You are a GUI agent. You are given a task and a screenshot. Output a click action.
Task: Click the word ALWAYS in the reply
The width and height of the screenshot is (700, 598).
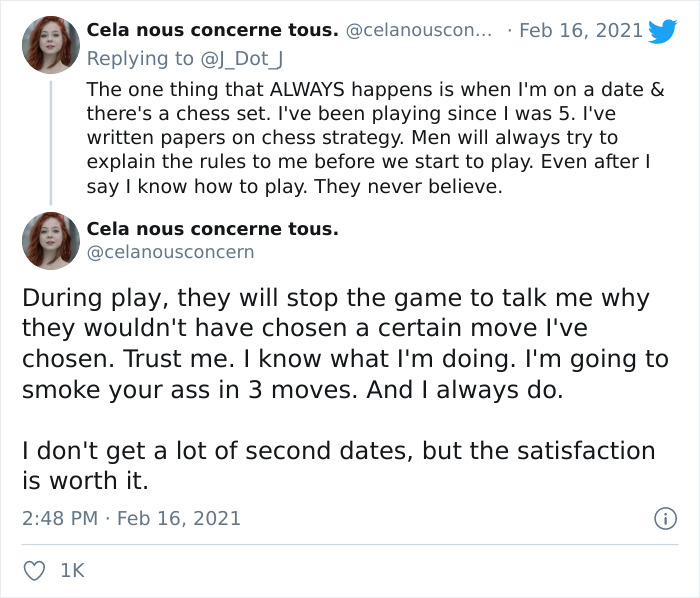pyautogui.click(x=307, y=90)
